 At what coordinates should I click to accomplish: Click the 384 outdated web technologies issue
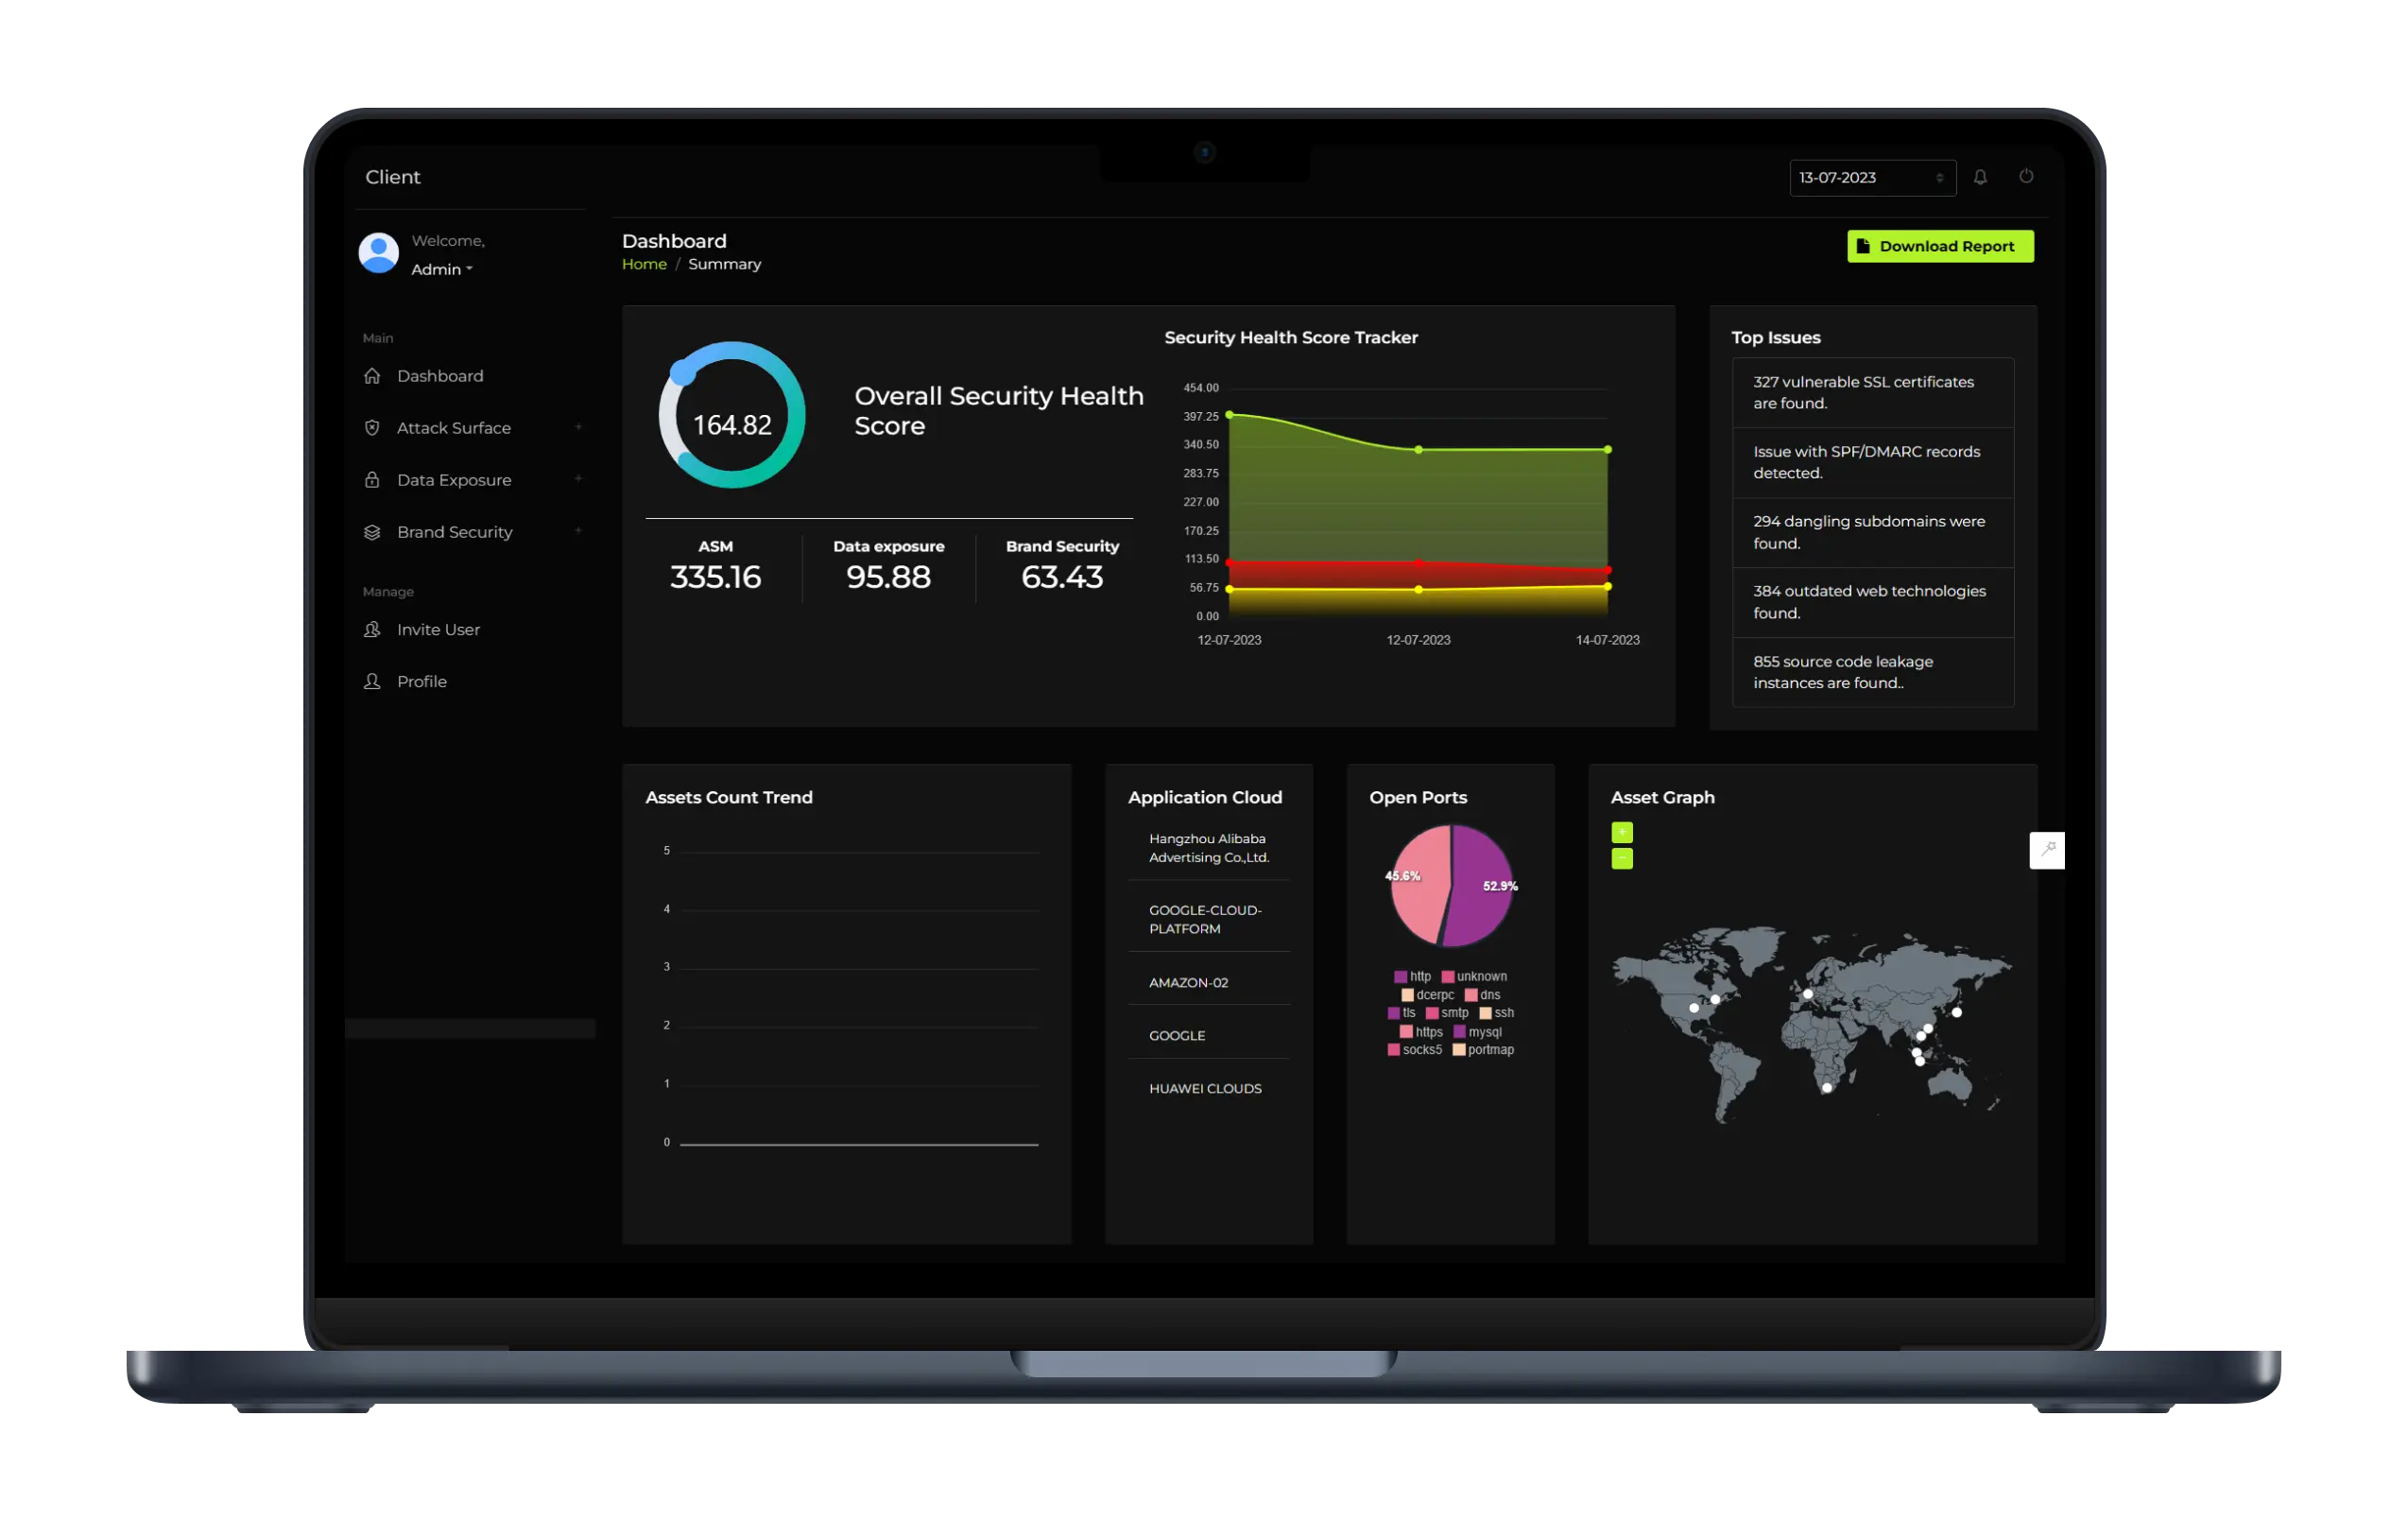pyautogui.click(x=1873, y=603)
